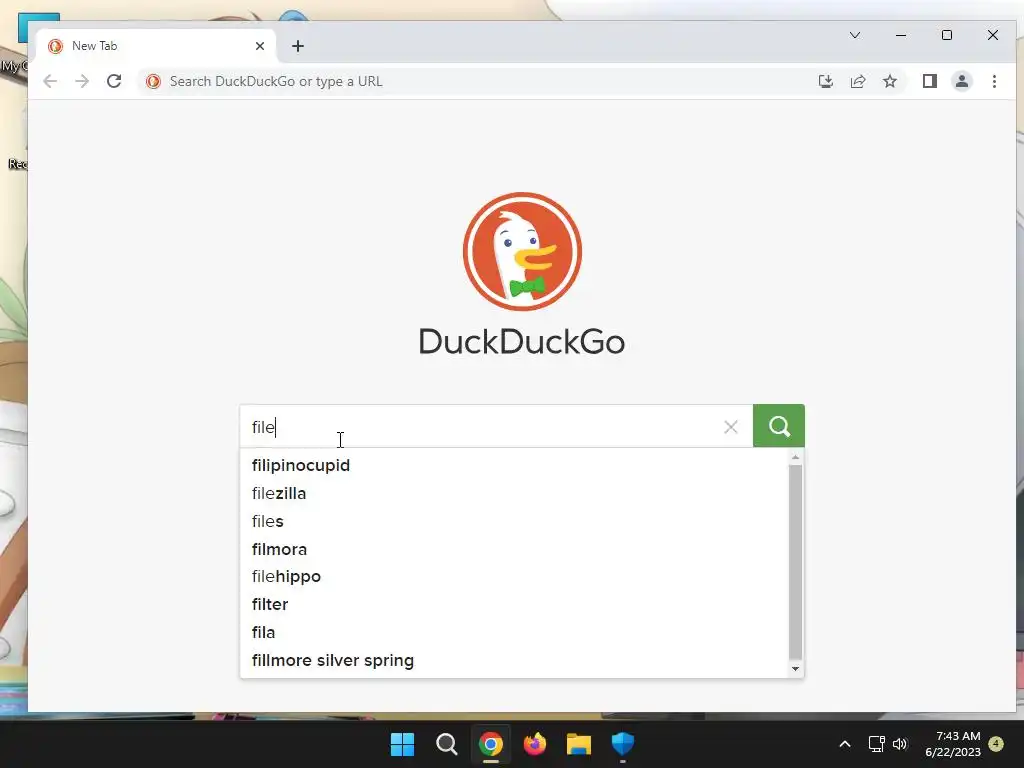
Task: Click the green DuckDuckGo search button
Action: (778, 426)
